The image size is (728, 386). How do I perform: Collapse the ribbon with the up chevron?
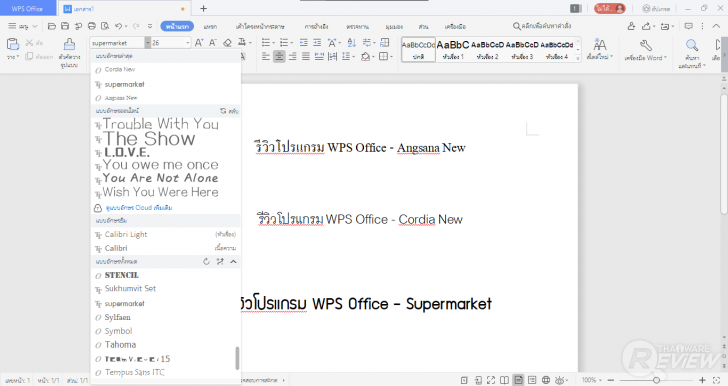point(716,26)
